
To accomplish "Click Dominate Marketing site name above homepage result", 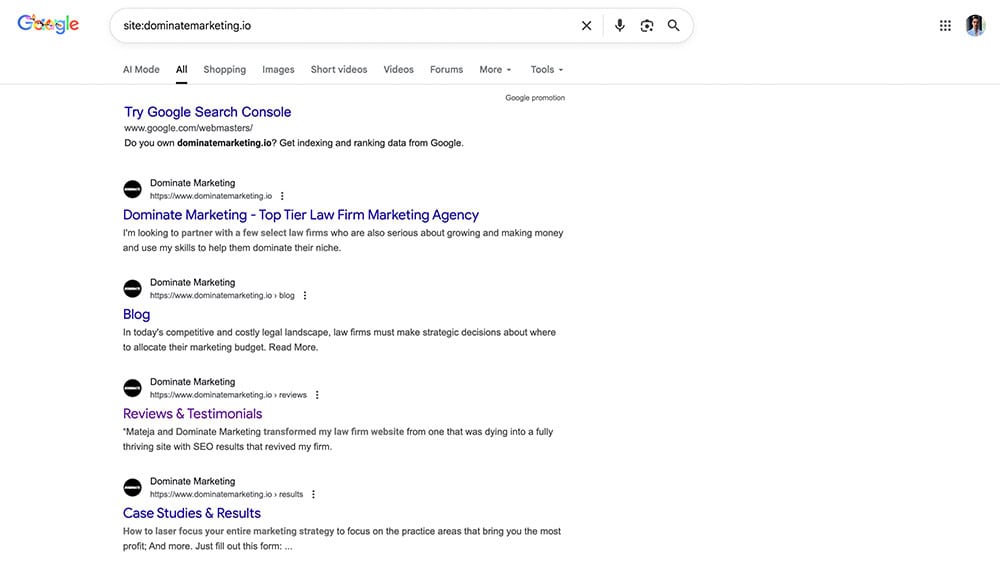I will pos(193,183).
